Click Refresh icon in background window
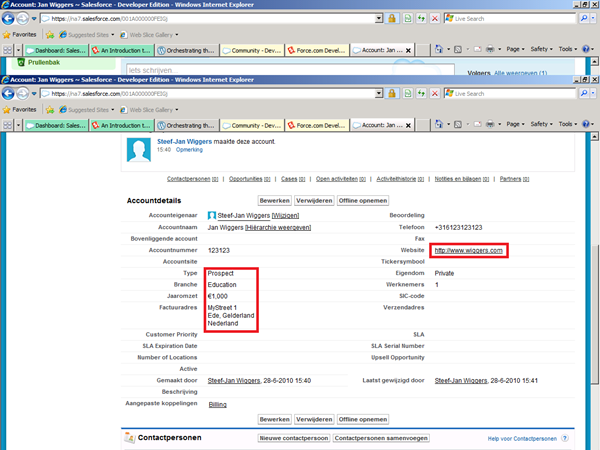Viewport: 600px width, 450px height. [421, 19]
